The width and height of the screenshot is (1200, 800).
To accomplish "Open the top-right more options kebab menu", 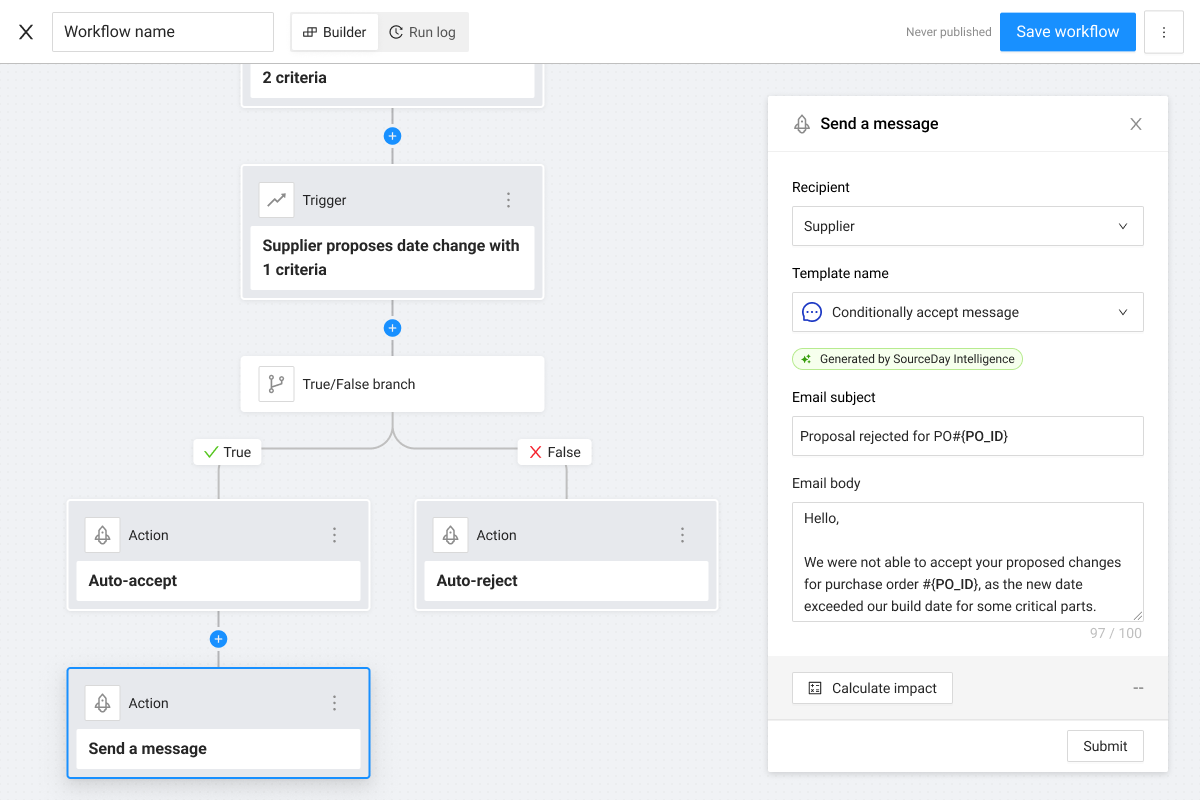I will point(1164,32).
